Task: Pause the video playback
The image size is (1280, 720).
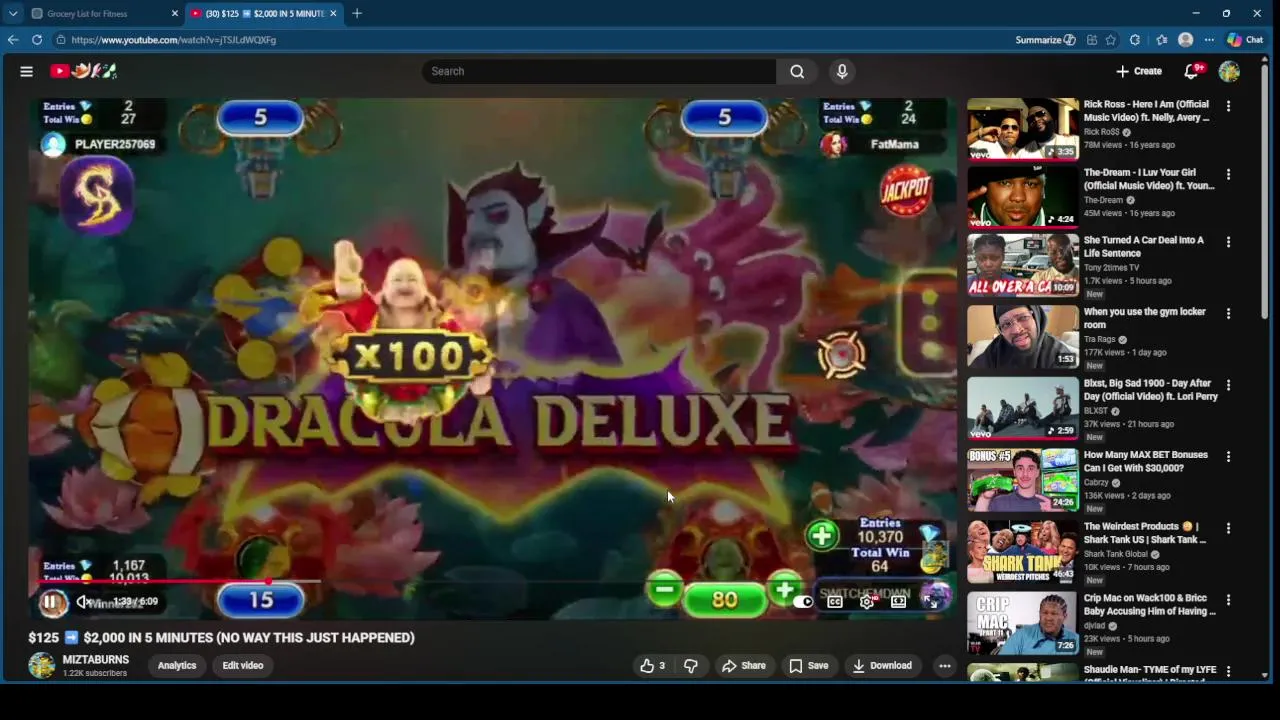Action: (x=50, y=602)
